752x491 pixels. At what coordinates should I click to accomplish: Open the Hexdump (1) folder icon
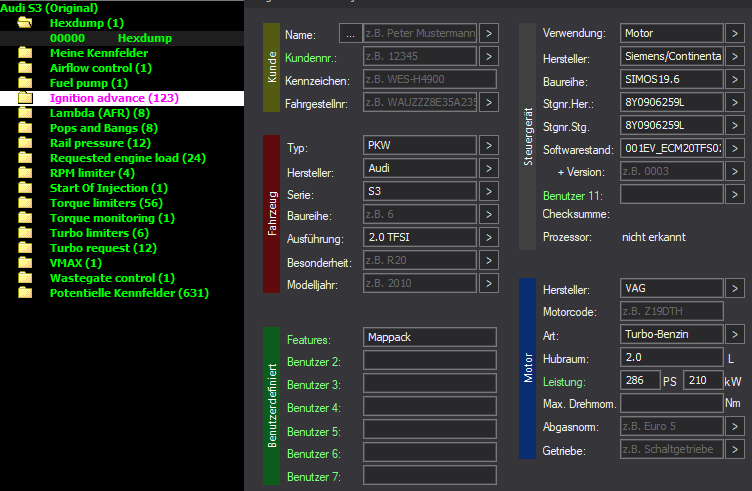[x=25, y=23]
